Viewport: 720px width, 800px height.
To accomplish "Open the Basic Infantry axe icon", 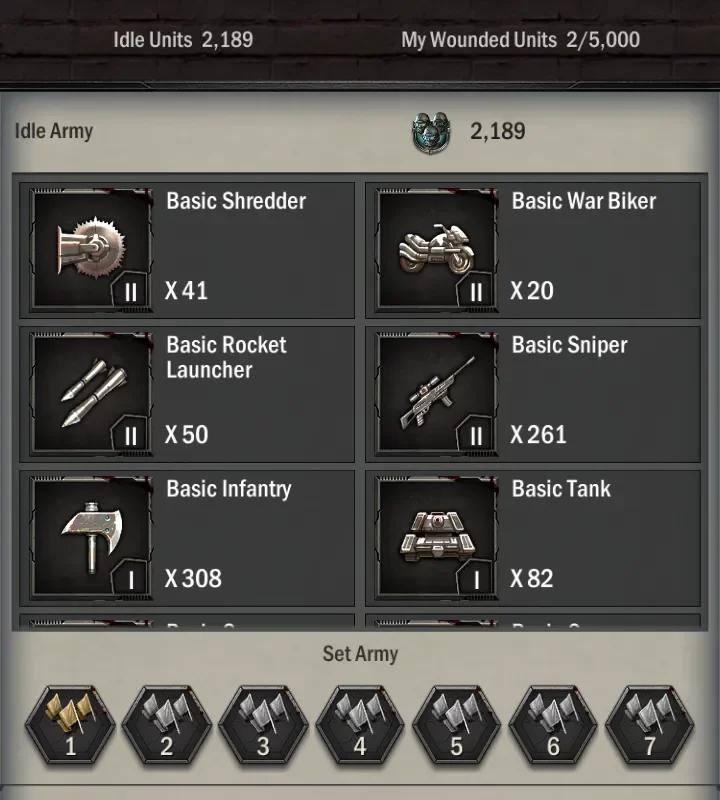I will point(91,537).
